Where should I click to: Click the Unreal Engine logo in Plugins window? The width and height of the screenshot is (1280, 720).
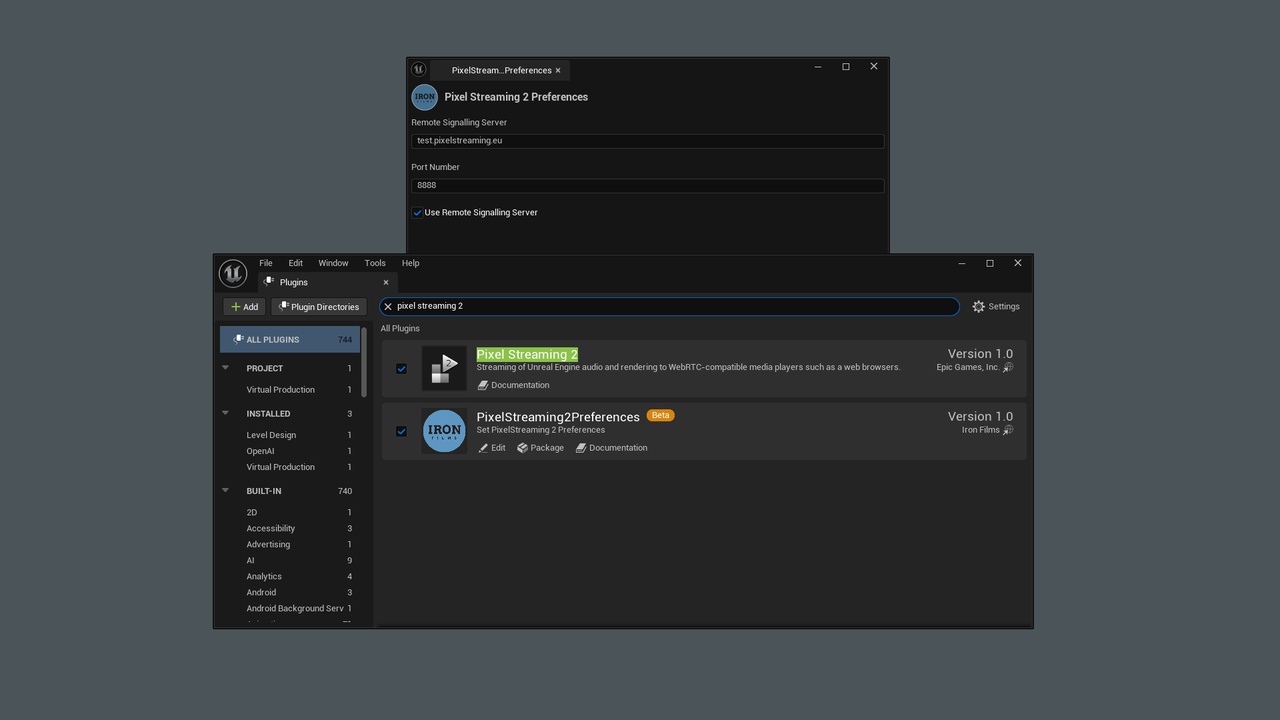tap(233, 273)
